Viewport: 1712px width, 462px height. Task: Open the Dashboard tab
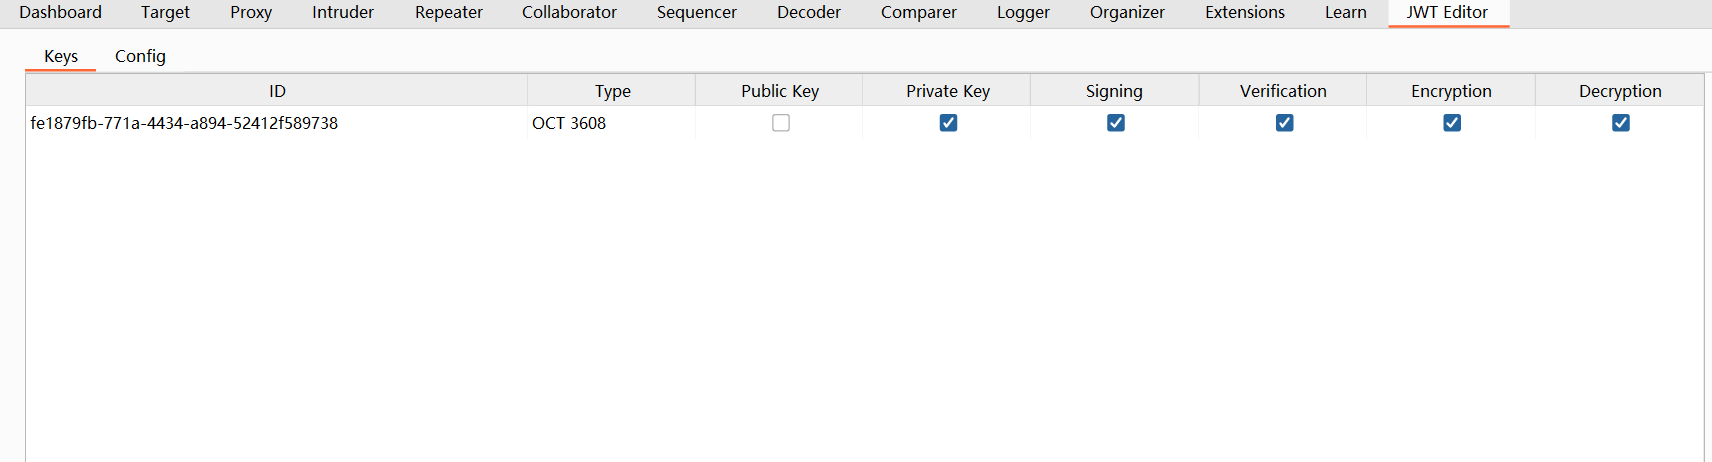click(x=60, y=12)
